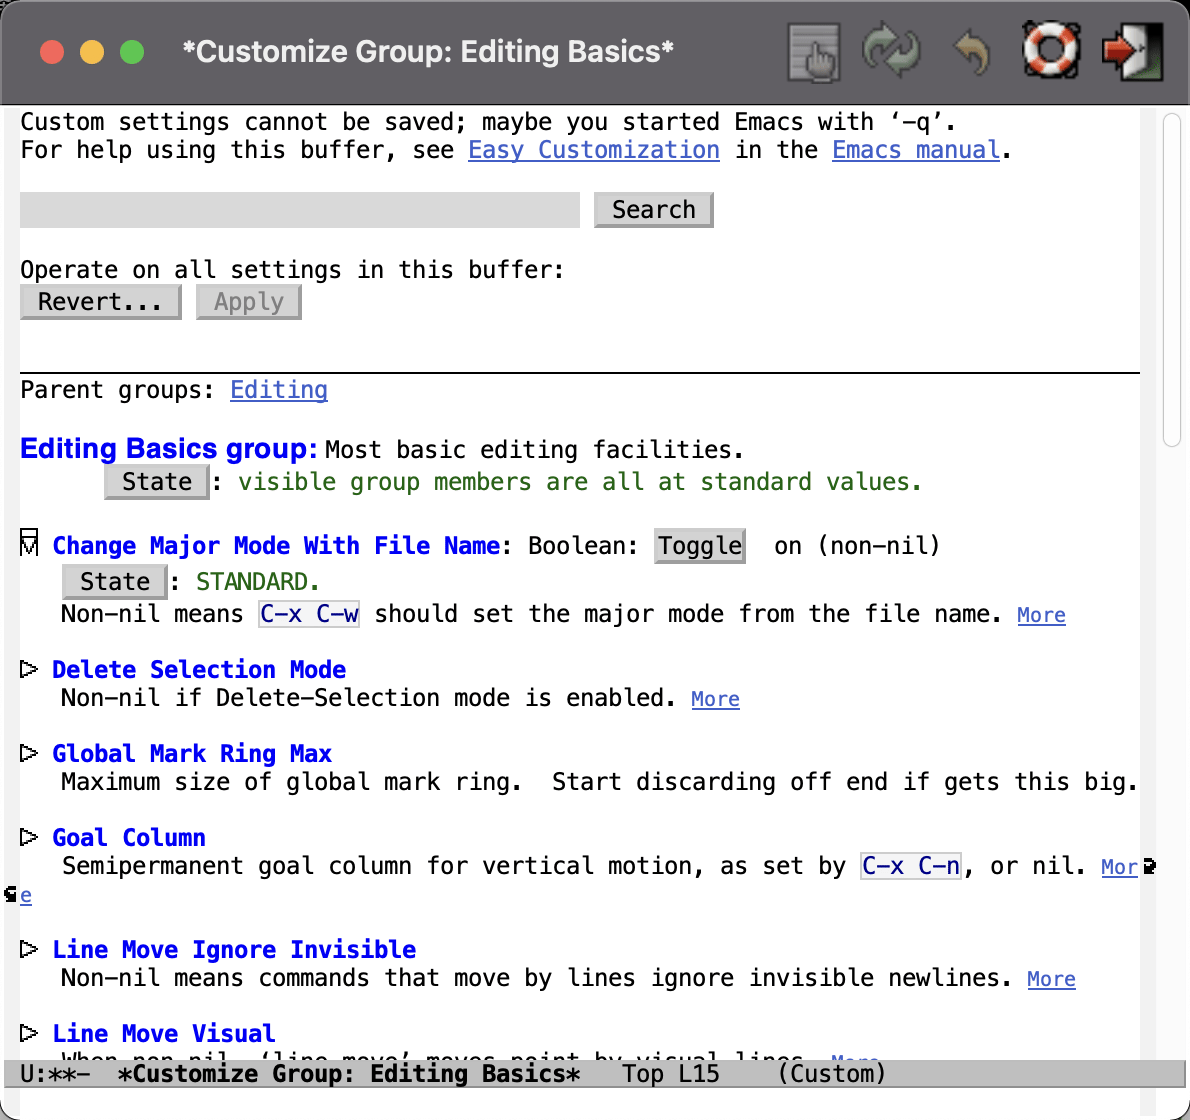Click the vertical scrollbar thumb

(x=1172, y=280)
